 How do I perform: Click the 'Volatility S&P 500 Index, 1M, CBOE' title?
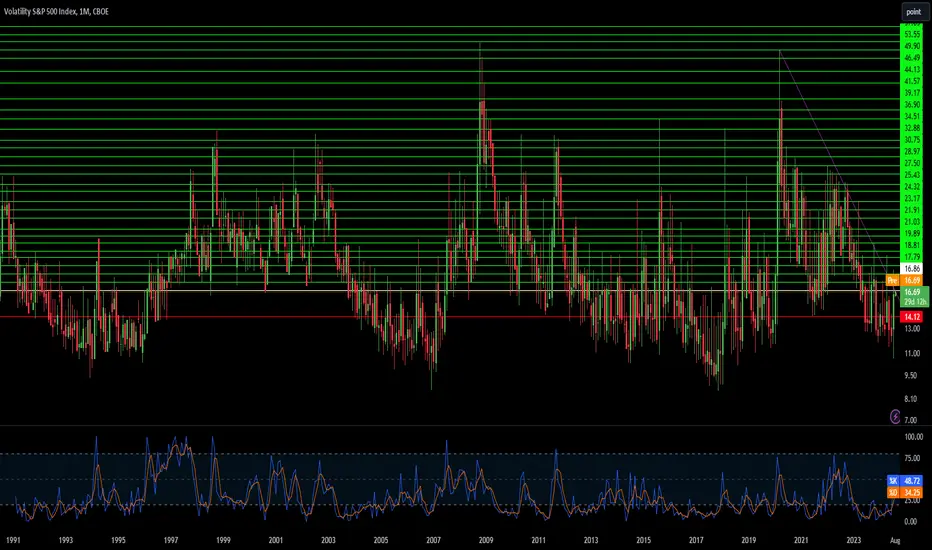(56, 11)
